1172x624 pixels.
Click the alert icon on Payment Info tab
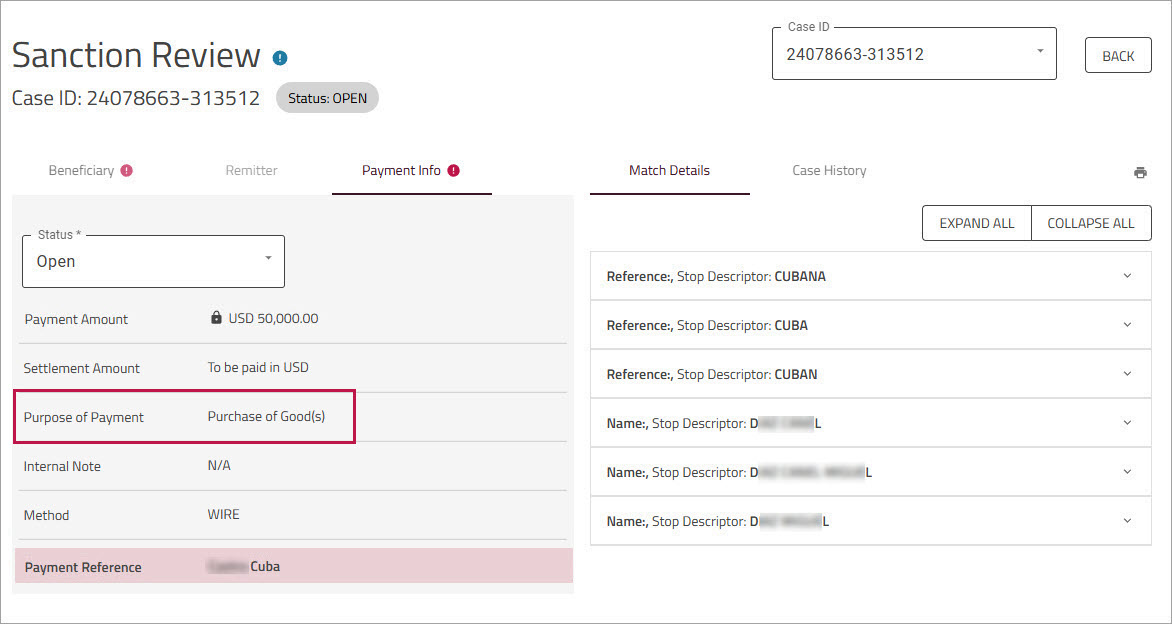click(453, 171)
